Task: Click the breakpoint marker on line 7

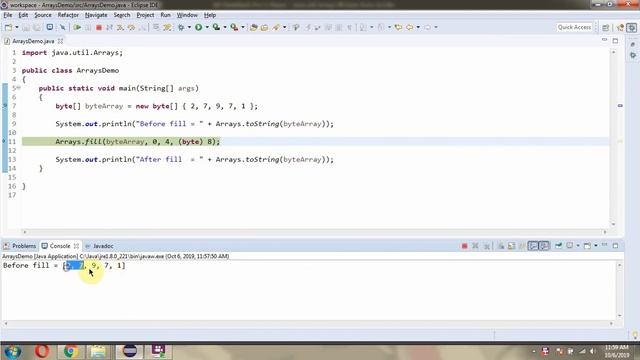Action: coord(5,106)
